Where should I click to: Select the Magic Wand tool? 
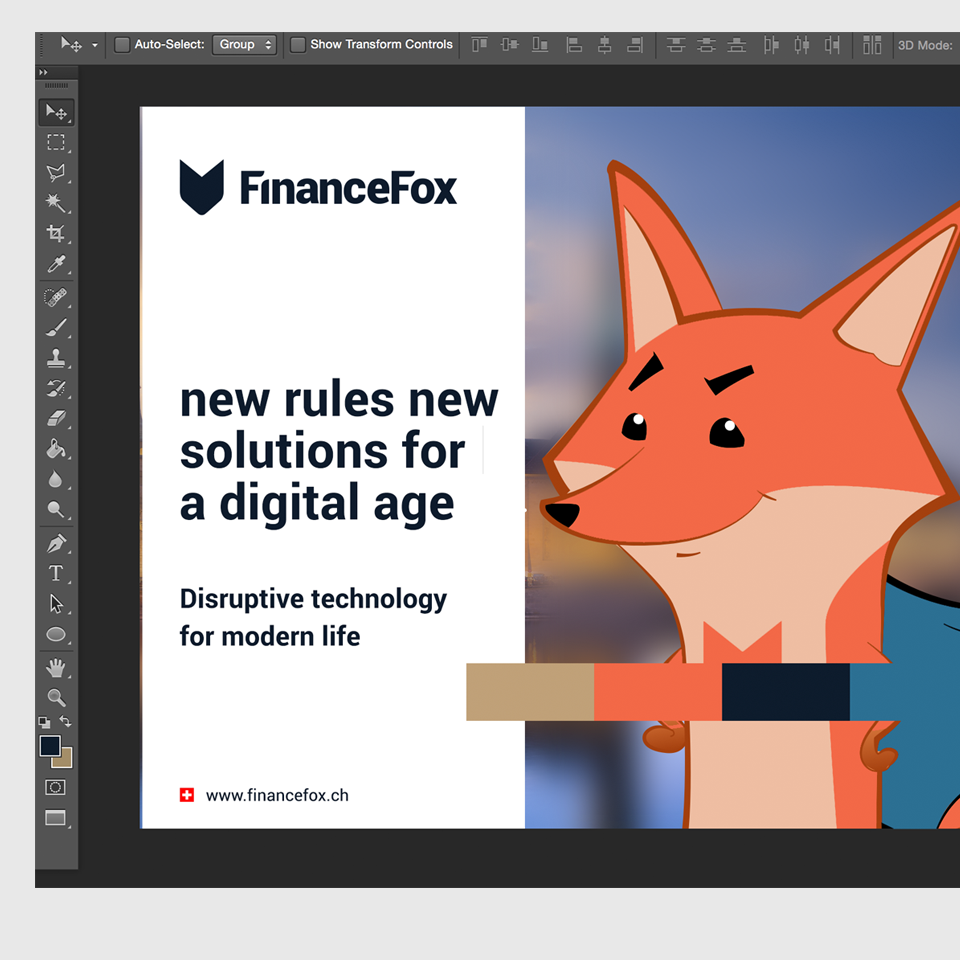[56, 203]
